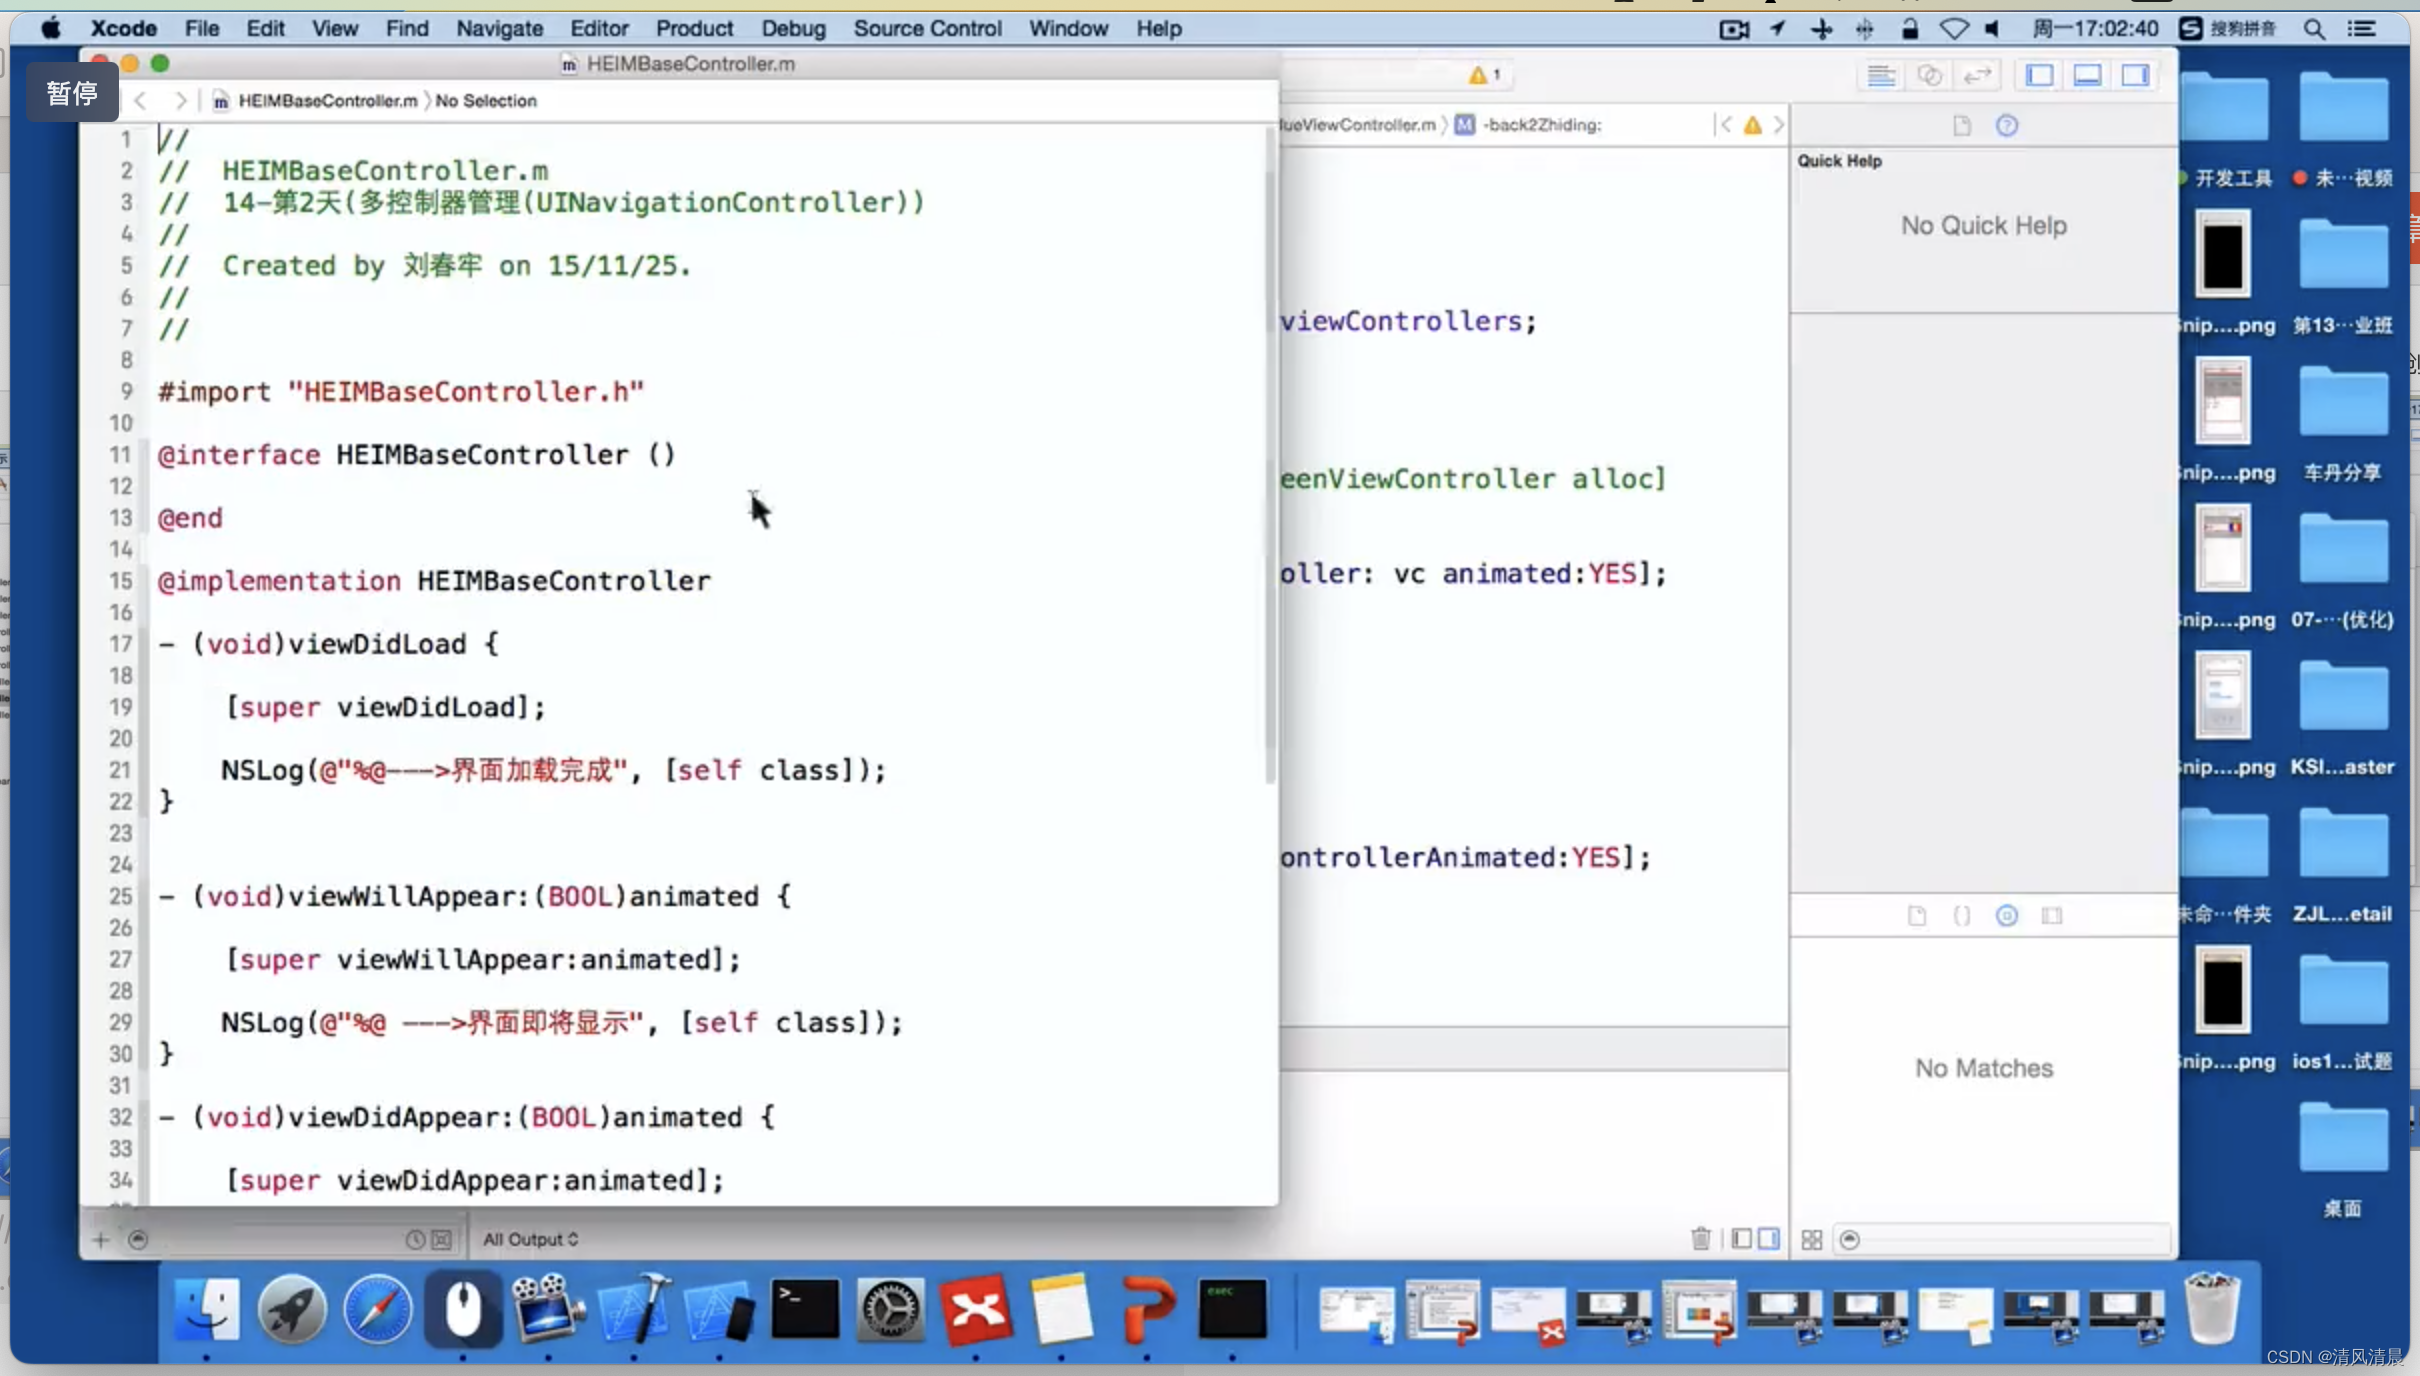The image size is (2420, 1376).
Task: Select the Quick Help panel icon
Action: 2006,123
